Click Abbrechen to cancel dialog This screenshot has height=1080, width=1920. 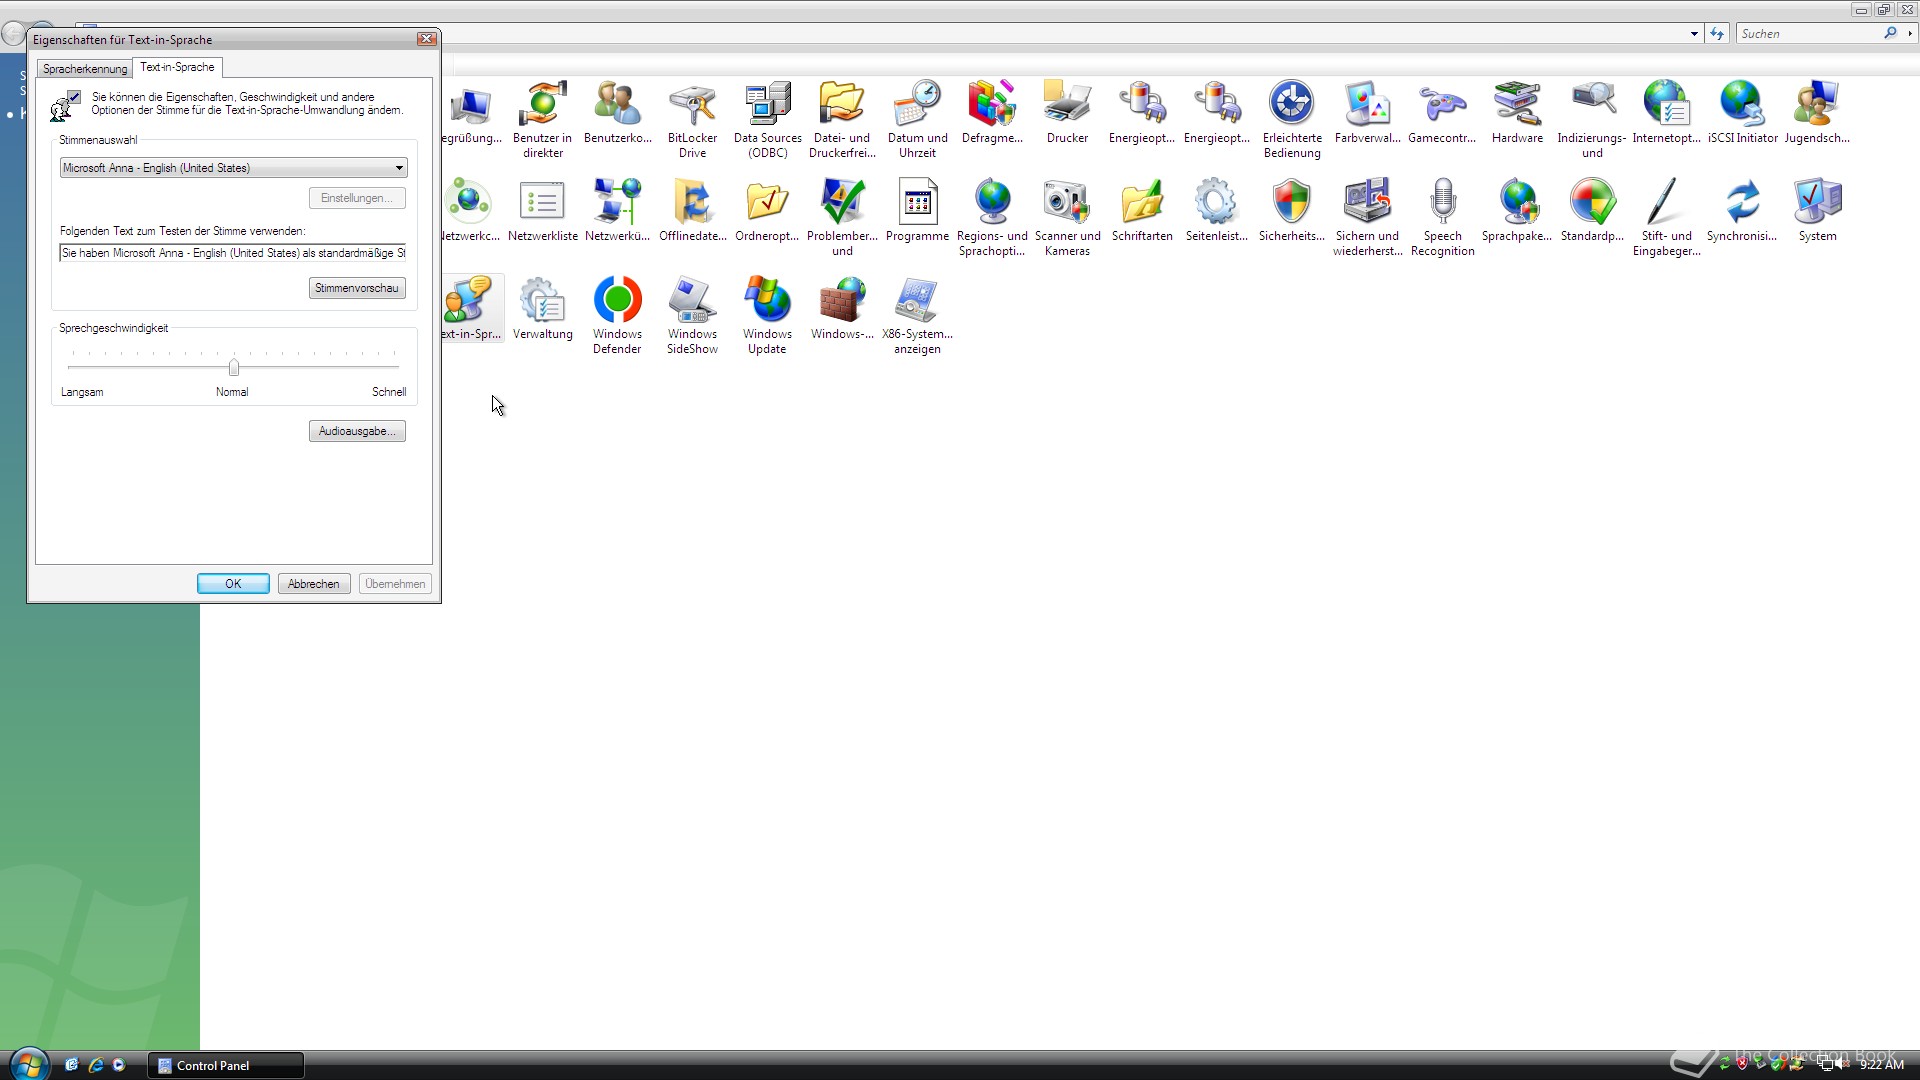tap(314, 584)
